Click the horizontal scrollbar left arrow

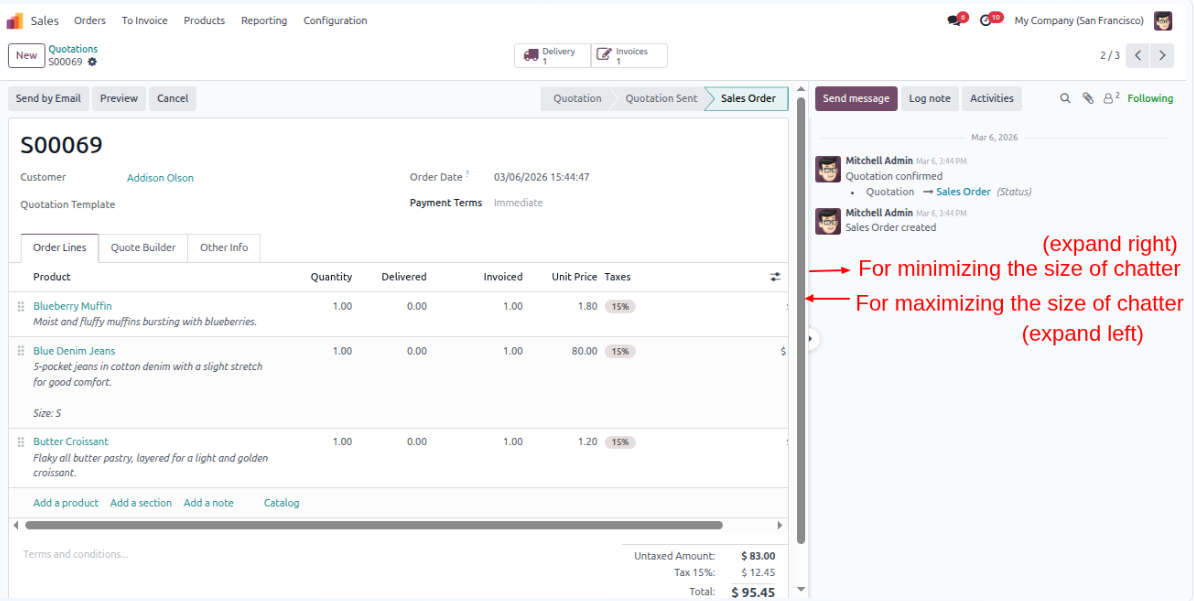16,525
